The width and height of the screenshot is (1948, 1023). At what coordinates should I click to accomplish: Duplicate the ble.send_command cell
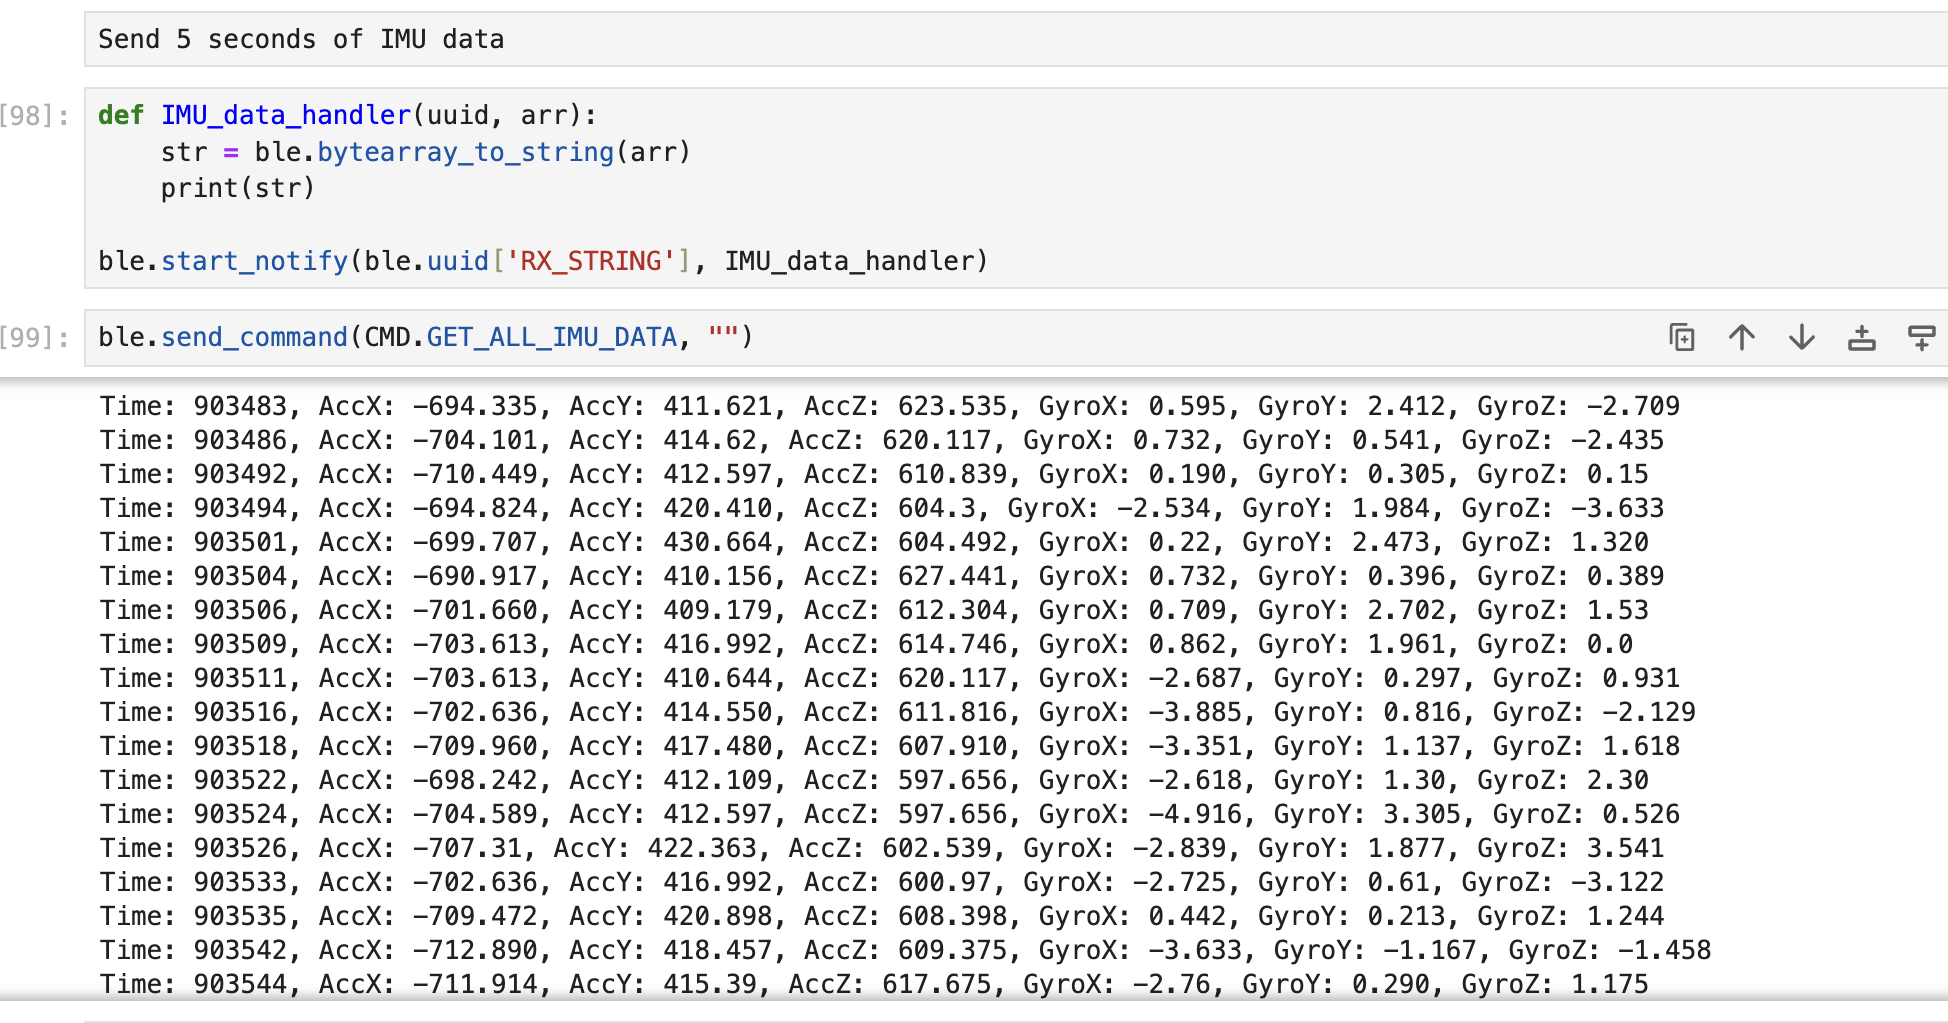(x=1682, y=338)
